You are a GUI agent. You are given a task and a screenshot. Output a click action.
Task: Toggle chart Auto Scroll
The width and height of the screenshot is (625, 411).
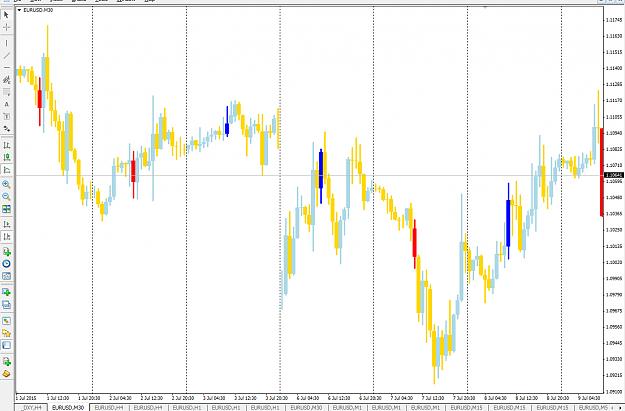click(6, 224)
